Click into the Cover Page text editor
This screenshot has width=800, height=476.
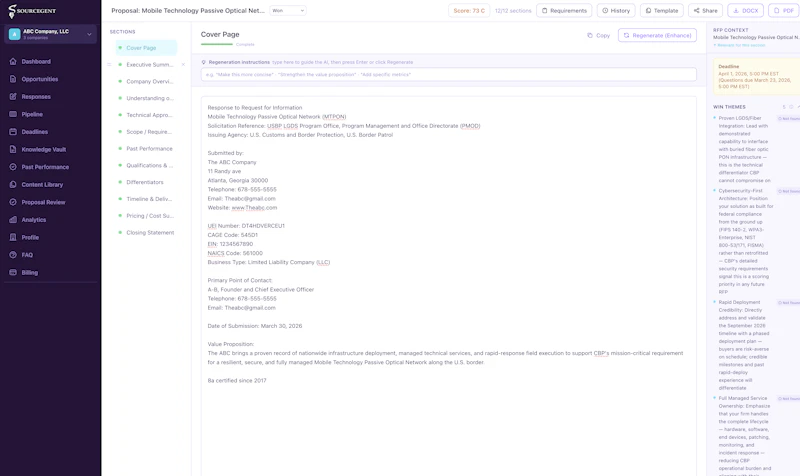click(448, 286)
